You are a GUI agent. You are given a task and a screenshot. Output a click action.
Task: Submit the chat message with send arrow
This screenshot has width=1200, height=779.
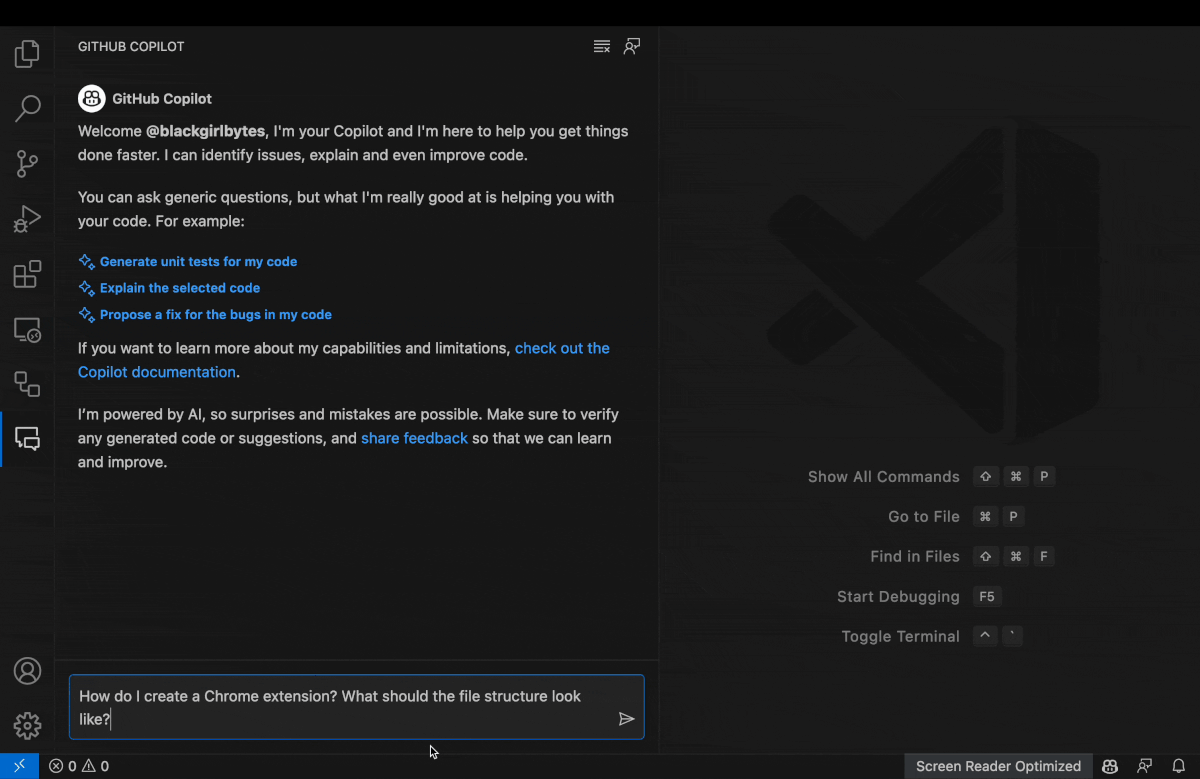[628, 718]
